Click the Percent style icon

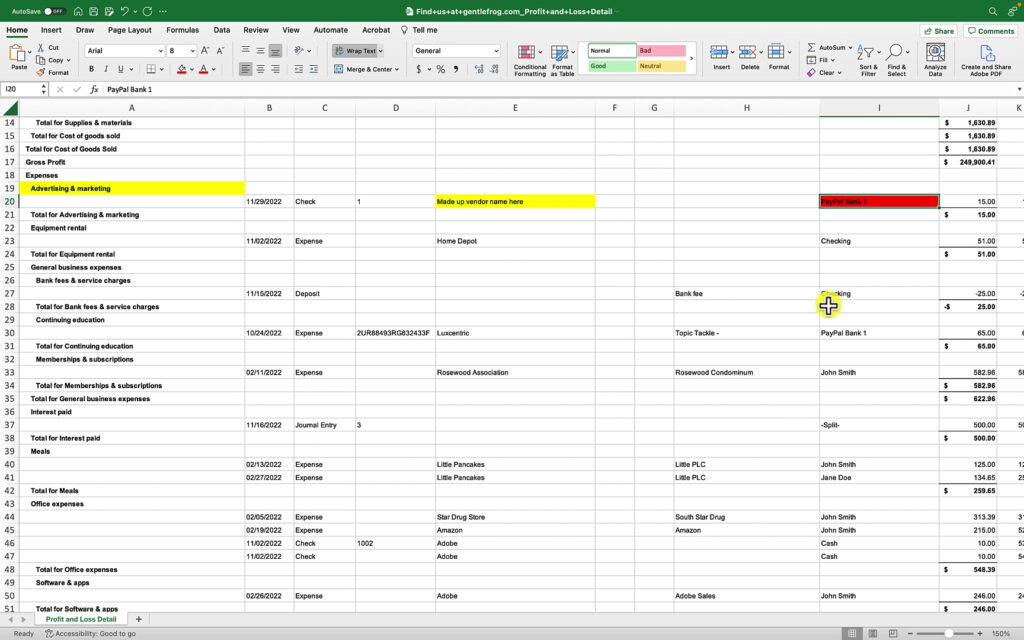coord(439,71)
